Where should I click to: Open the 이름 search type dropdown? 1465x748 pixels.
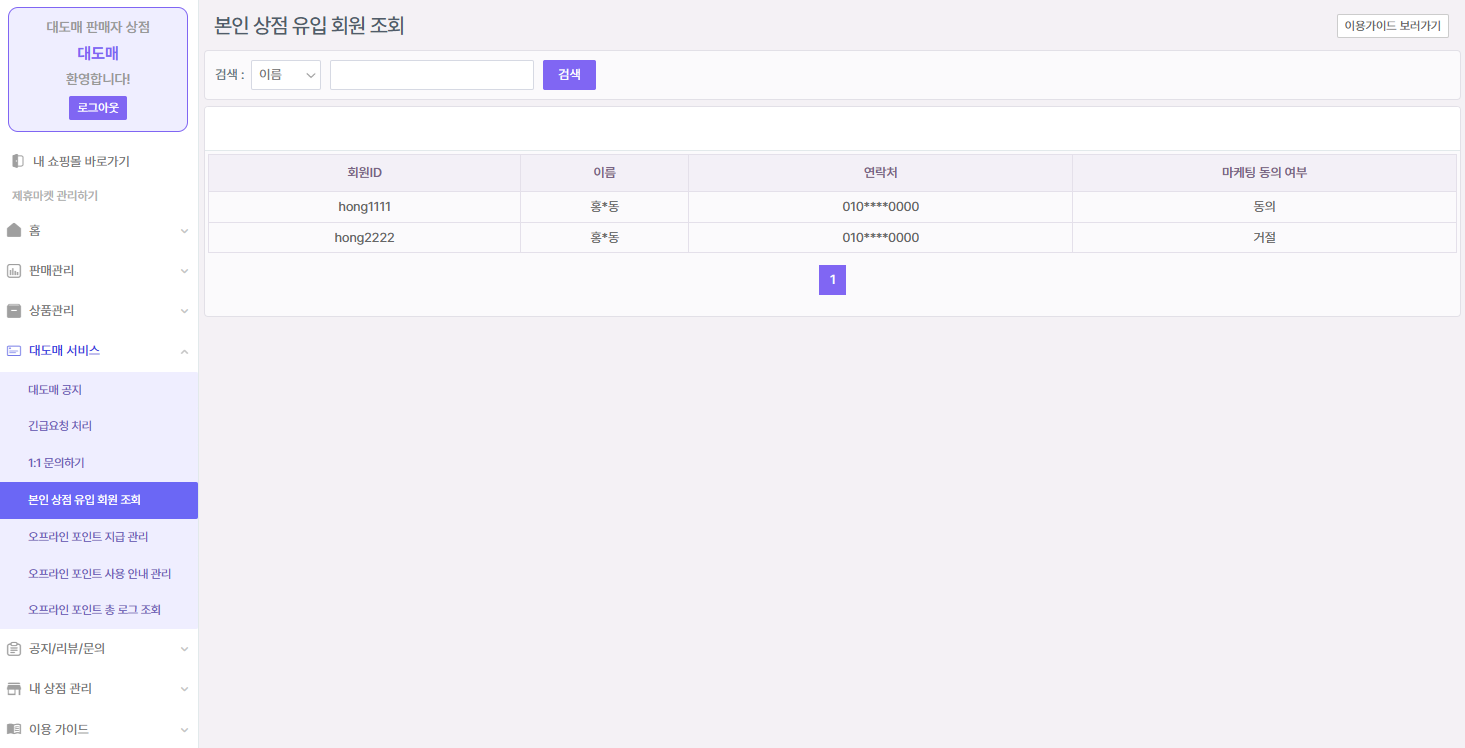tap(286, 75)
